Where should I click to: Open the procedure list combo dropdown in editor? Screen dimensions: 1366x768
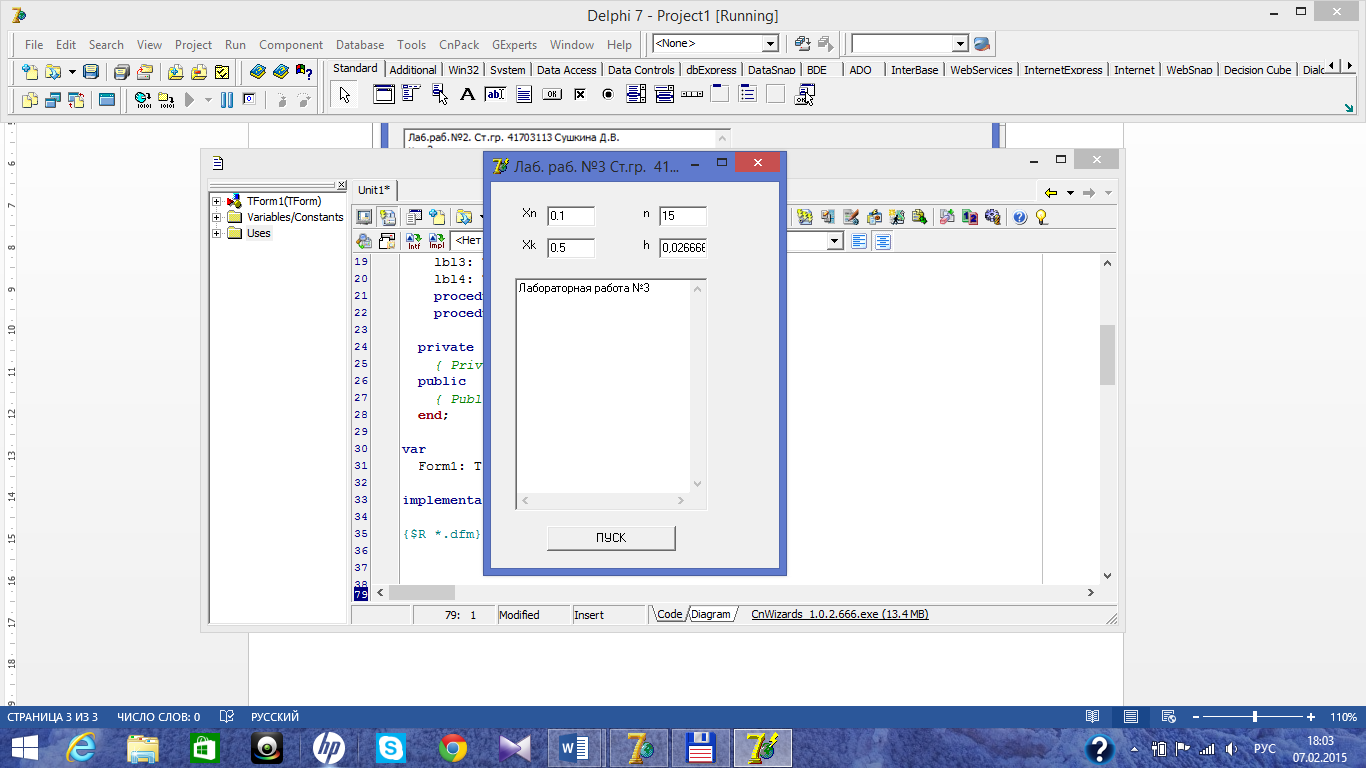835,241
